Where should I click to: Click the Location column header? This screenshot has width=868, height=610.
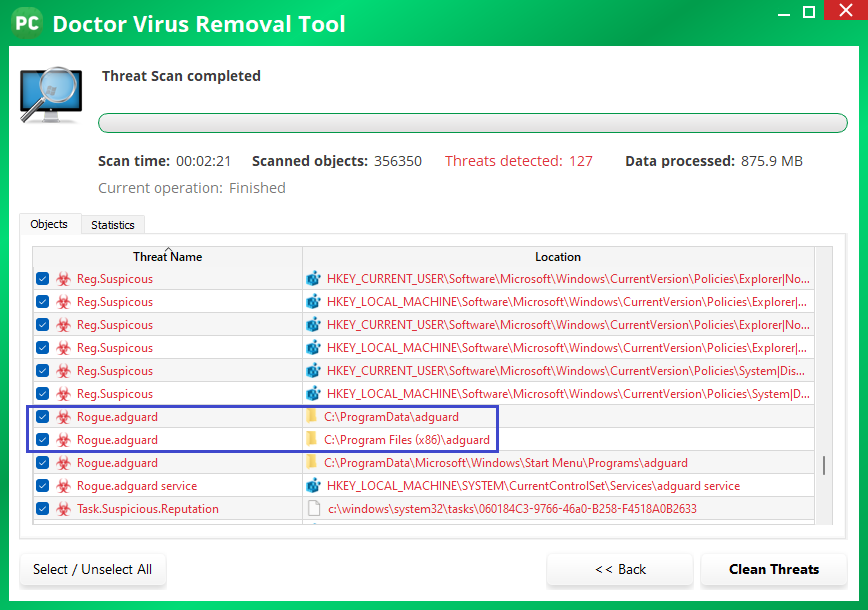tap(557, 257)
